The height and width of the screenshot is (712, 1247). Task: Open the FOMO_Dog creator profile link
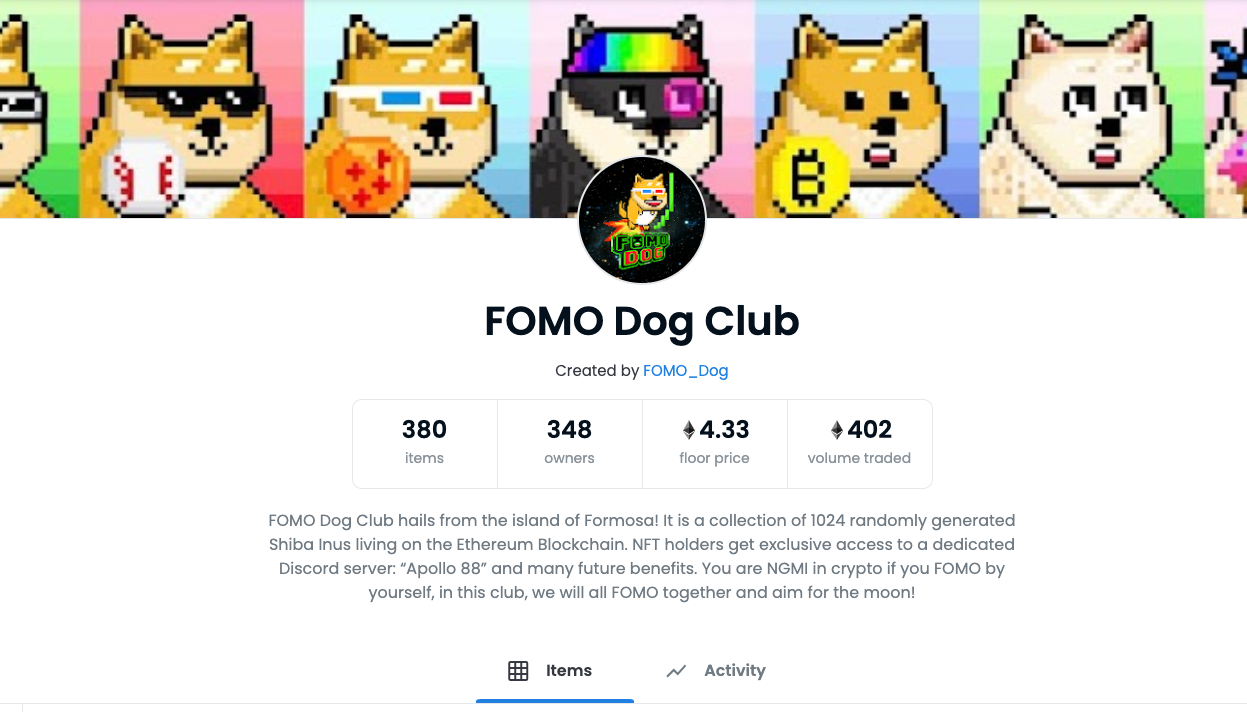pos(685,371)
